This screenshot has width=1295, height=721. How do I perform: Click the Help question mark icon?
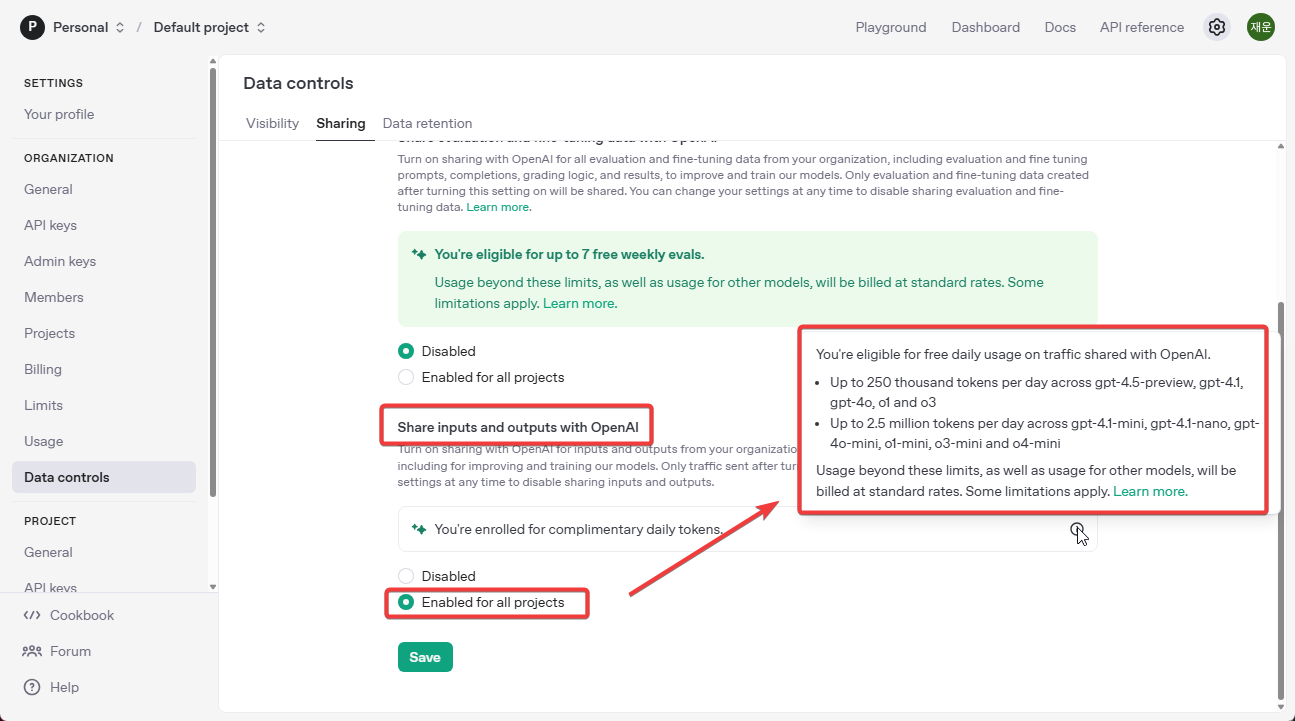(x=32, y=687)
